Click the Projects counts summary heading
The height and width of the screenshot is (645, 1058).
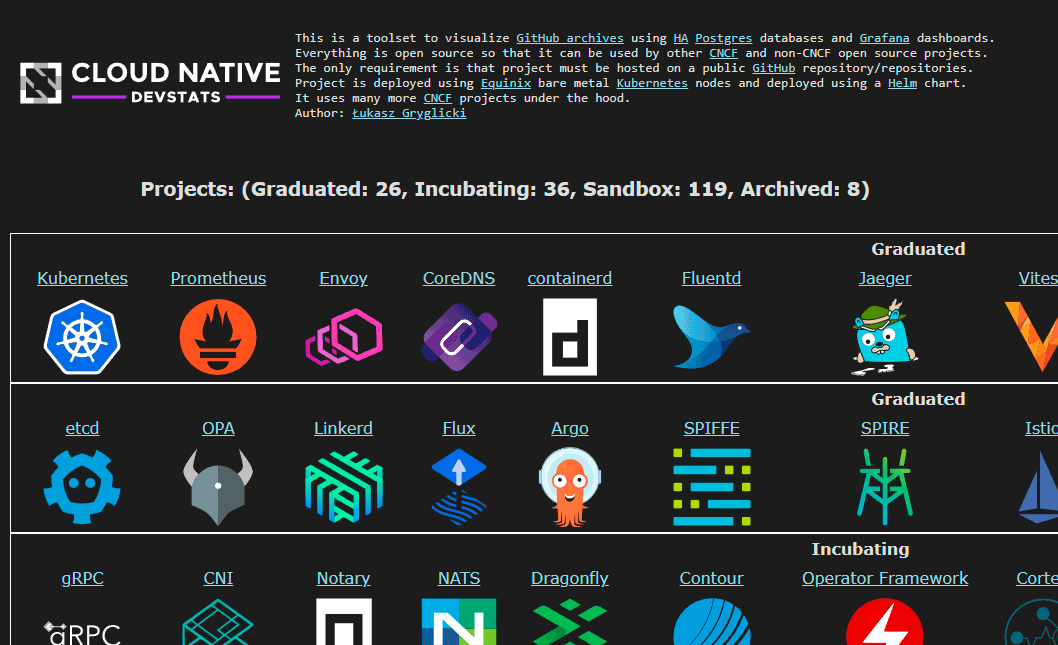505,189
